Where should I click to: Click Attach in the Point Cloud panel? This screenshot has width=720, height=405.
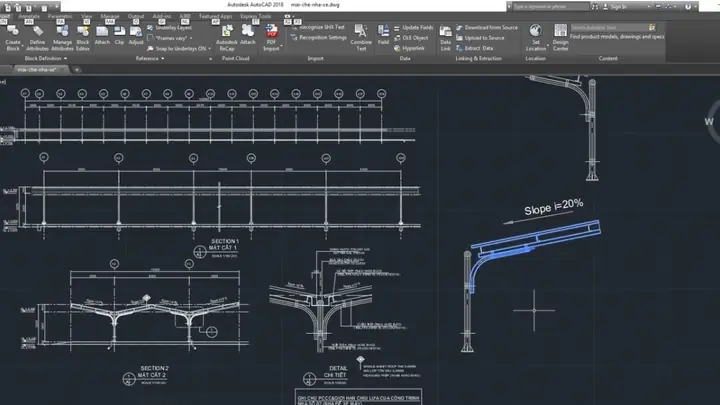click(248, 36)
